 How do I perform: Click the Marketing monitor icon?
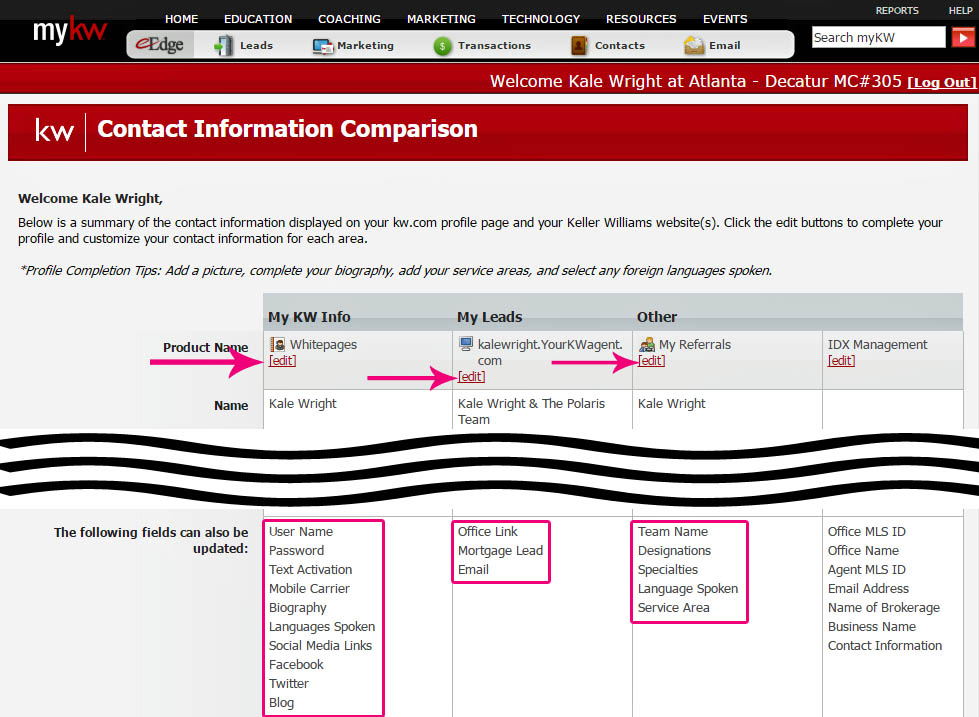(323, 46)
